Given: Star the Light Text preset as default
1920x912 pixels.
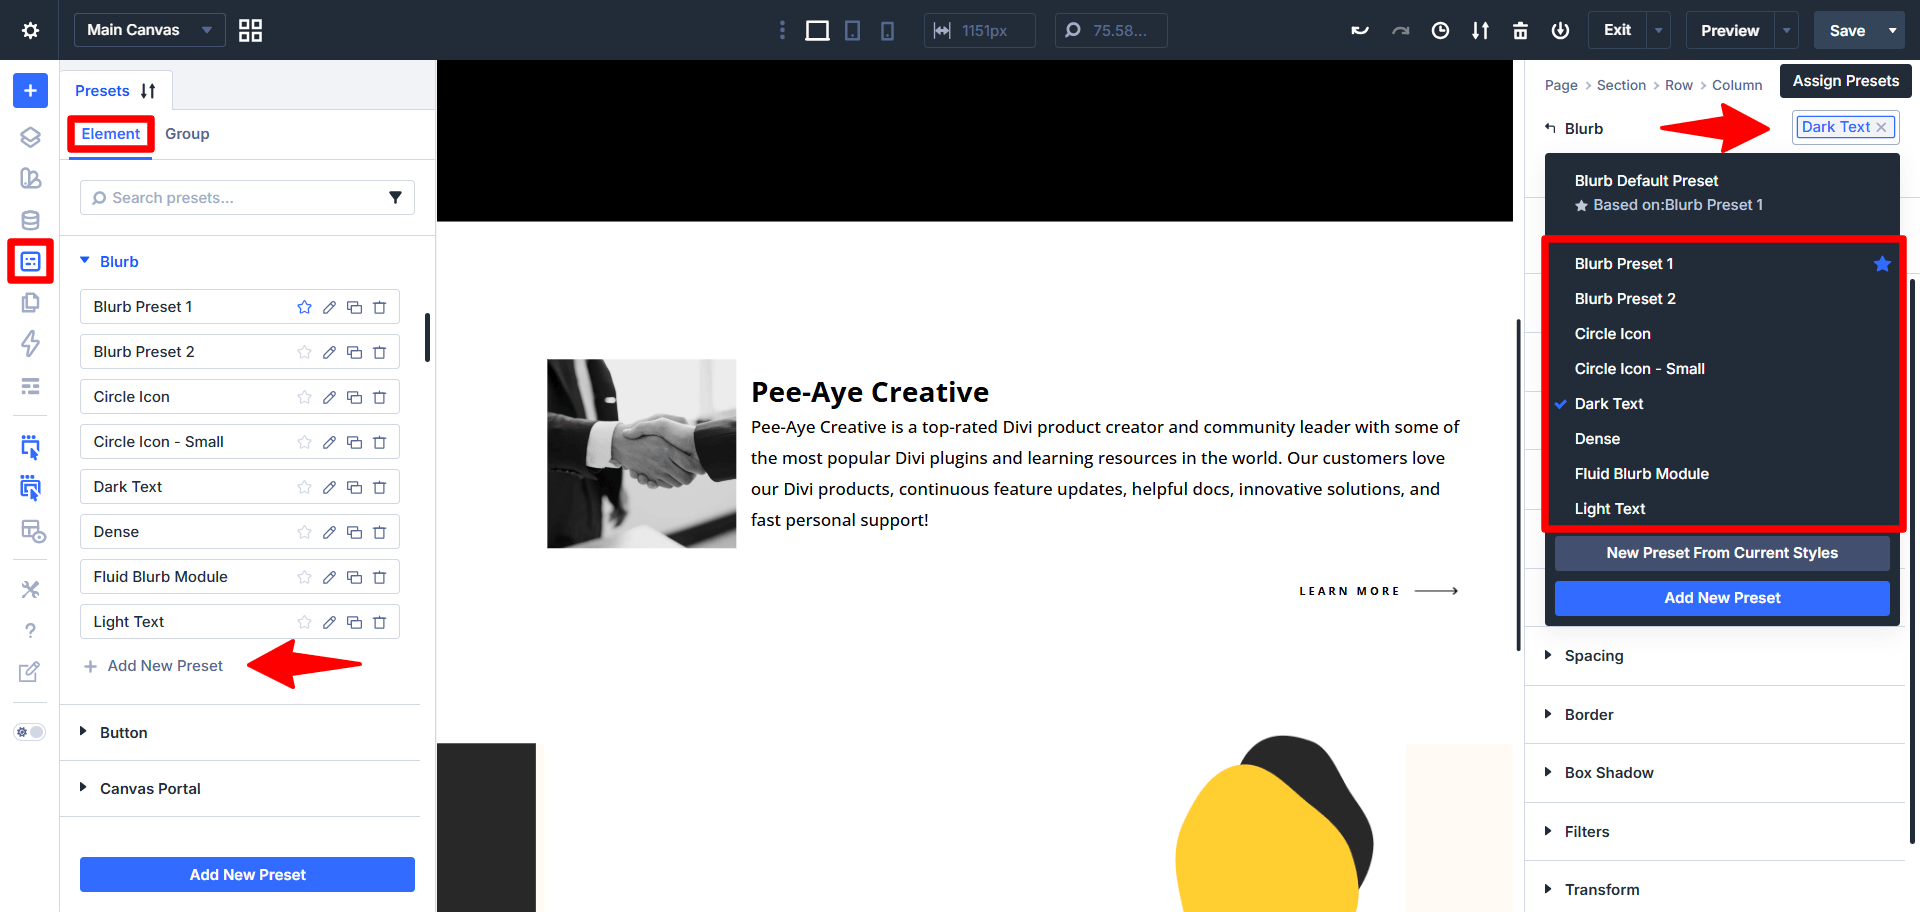Looking at the screenshot, I should point(304,622).
